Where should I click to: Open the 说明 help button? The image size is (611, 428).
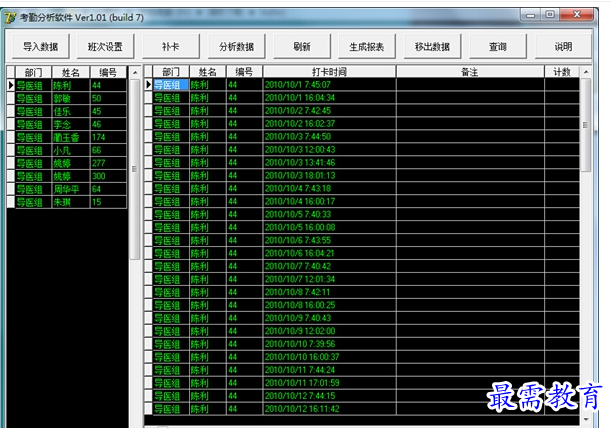coord(563,47)
